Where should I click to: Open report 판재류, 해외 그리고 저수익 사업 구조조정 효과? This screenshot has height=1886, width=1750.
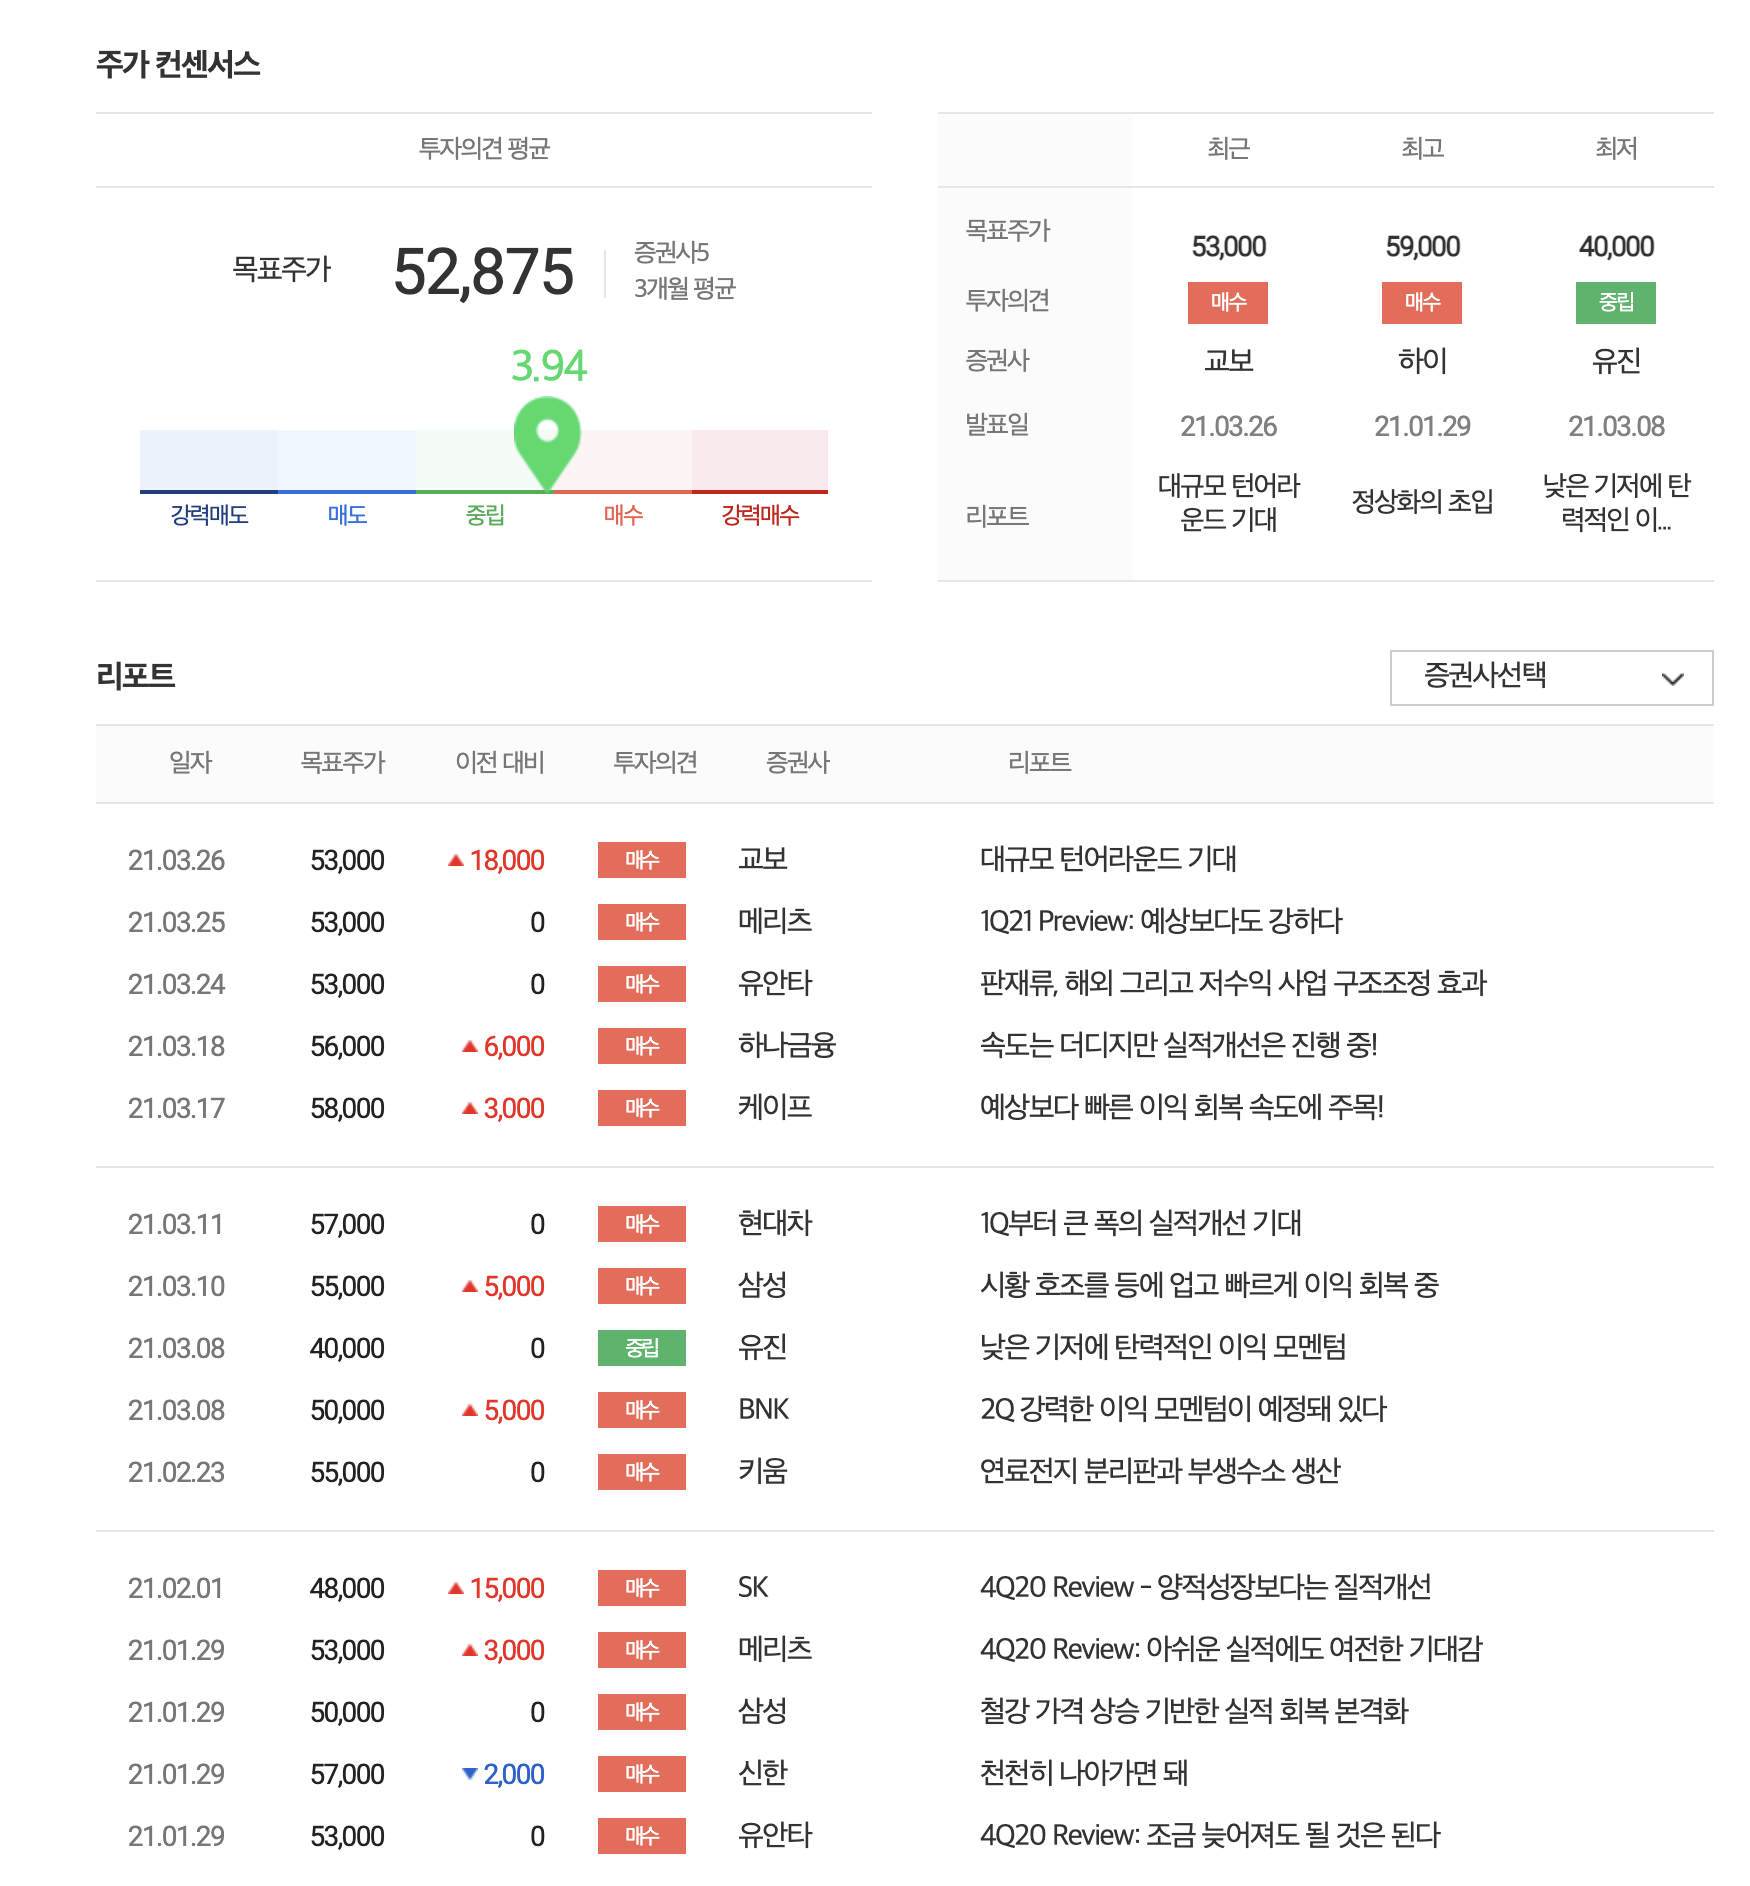point(1233,983)
